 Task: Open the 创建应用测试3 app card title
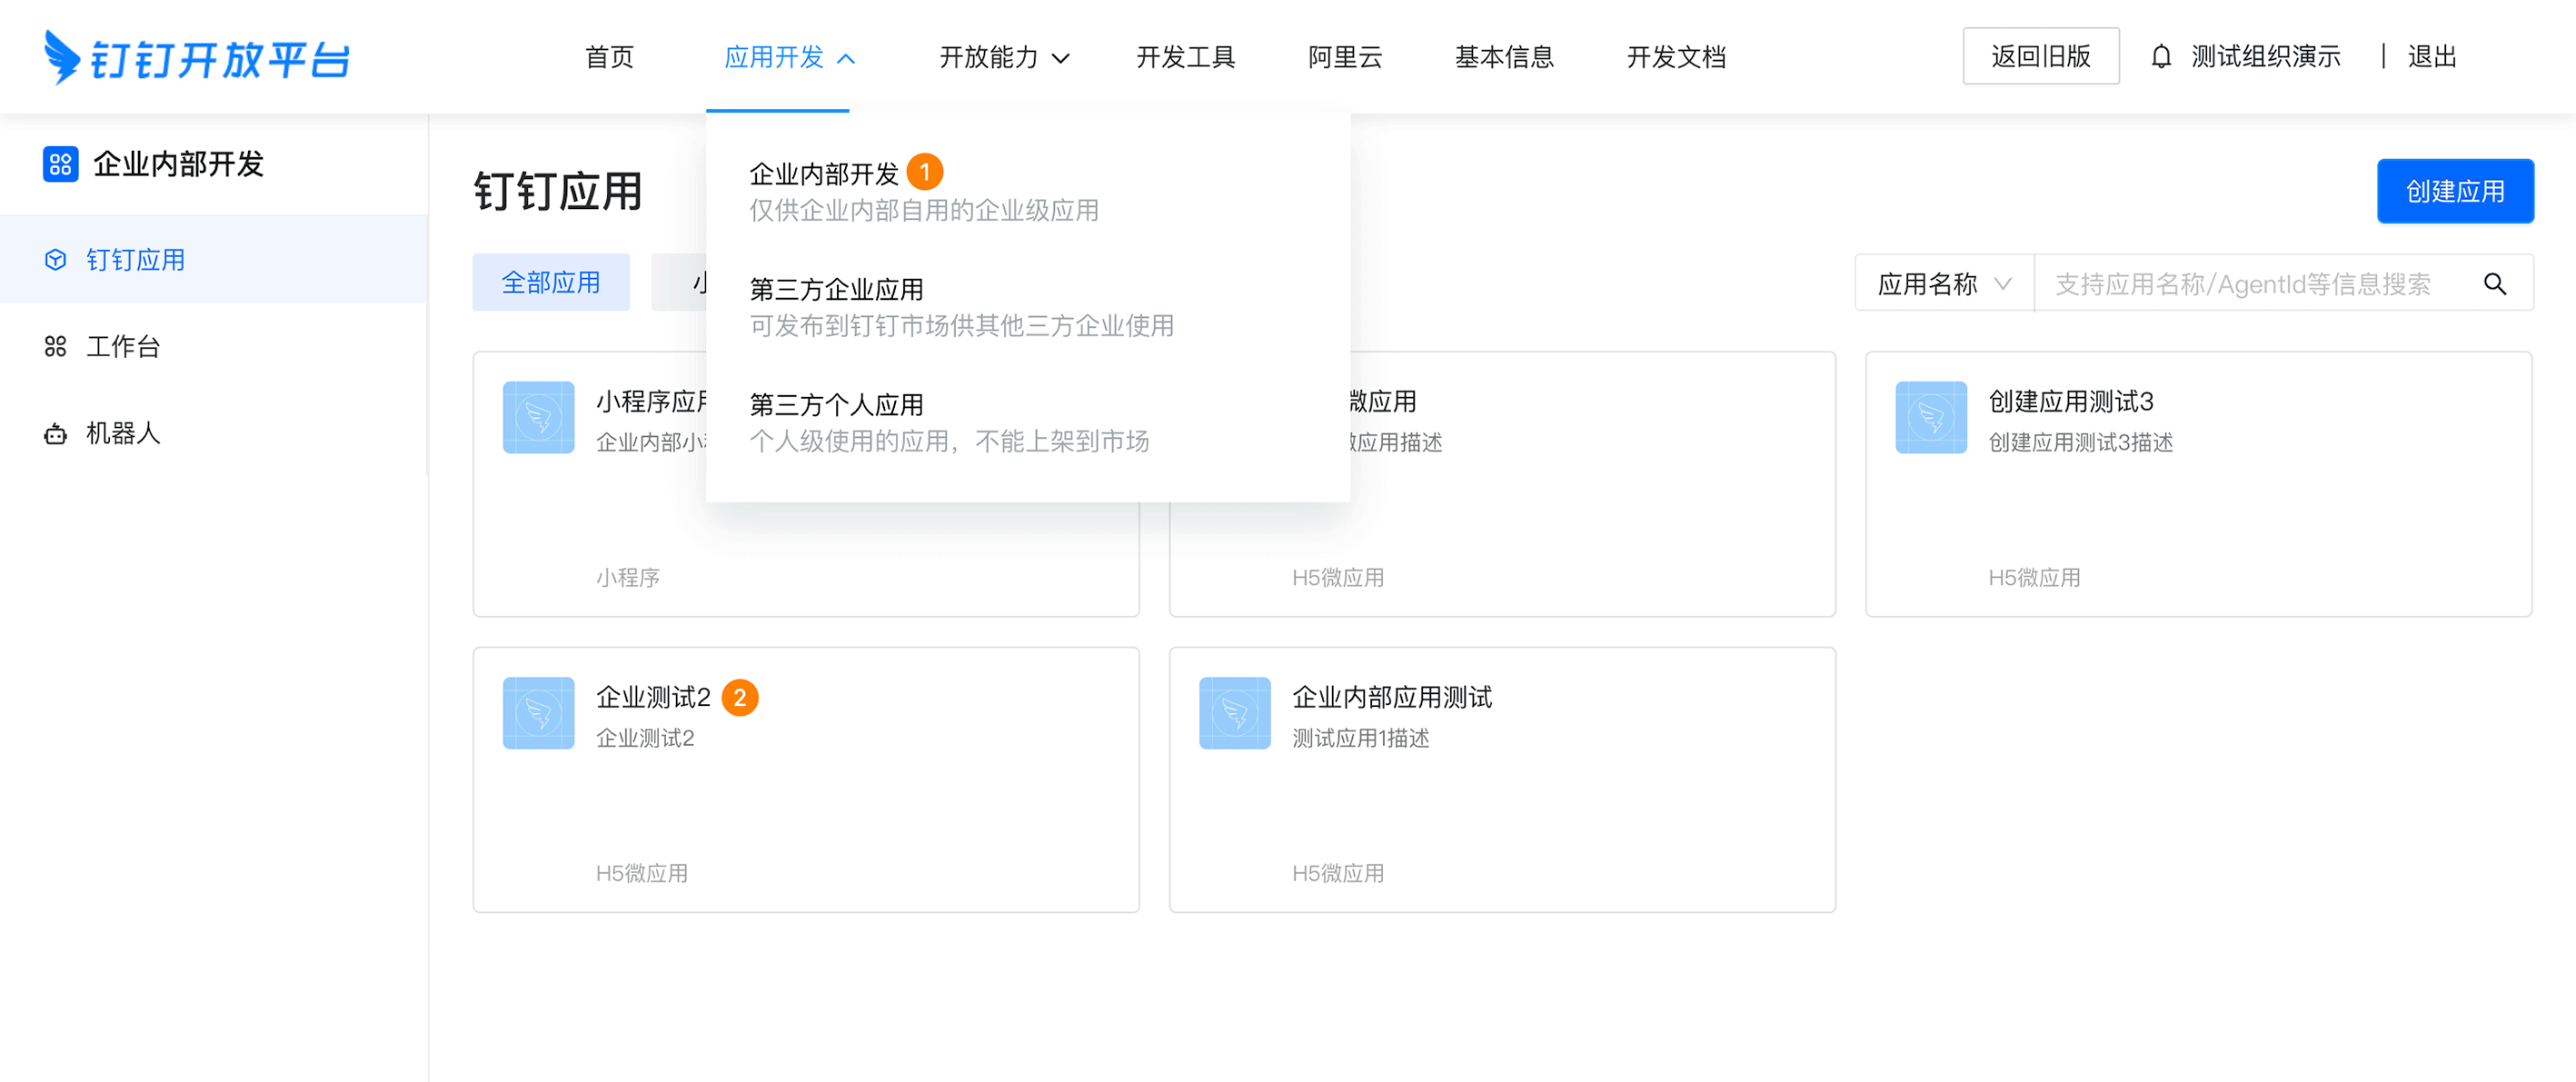(2070, 401)
